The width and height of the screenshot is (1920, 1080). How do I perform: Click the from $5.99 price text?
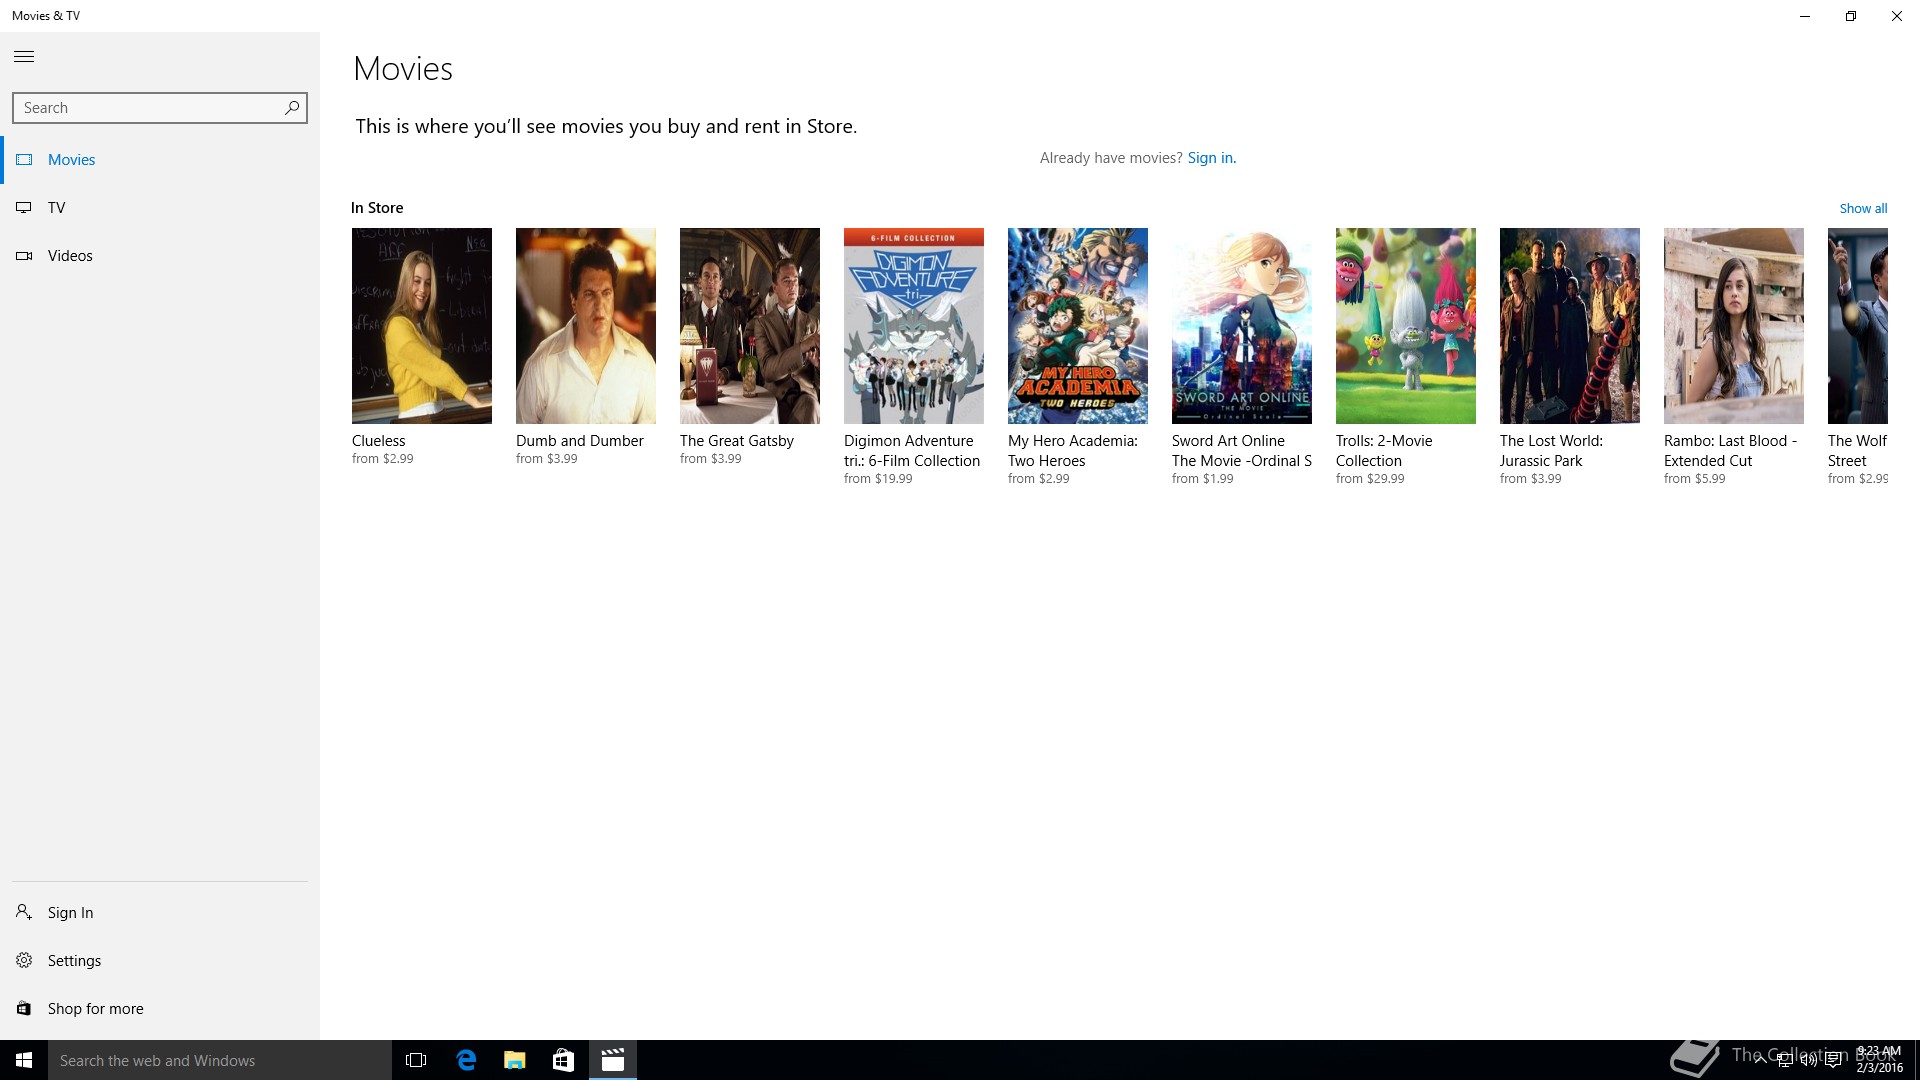click(1694, 479)
